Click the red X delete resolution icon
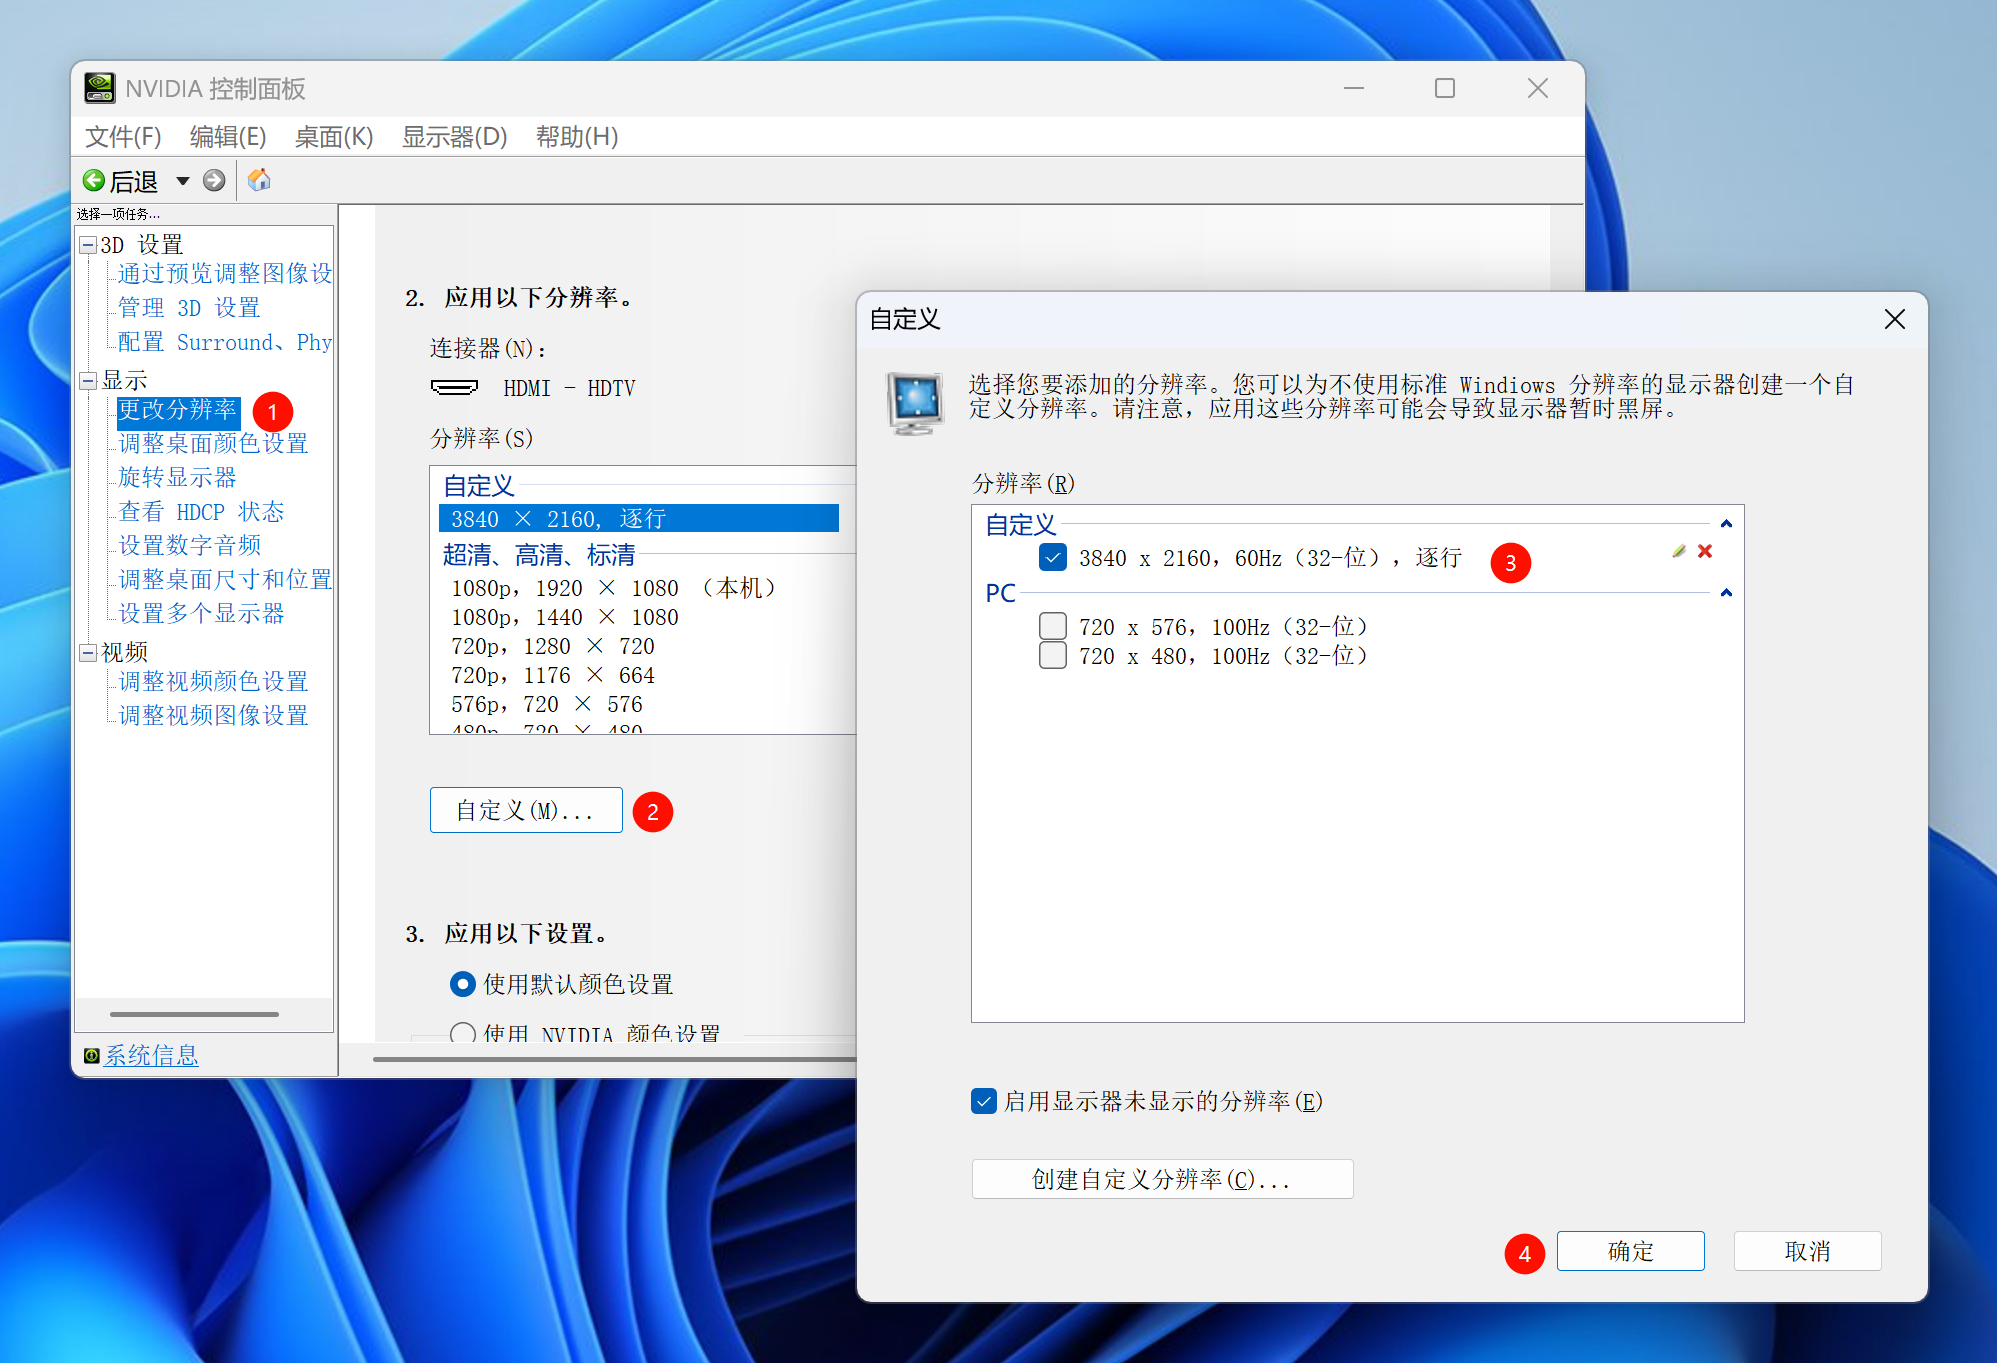The width and height of the screenshot is (1997, 1363). pyautogui.click(x=1705, y=551)
